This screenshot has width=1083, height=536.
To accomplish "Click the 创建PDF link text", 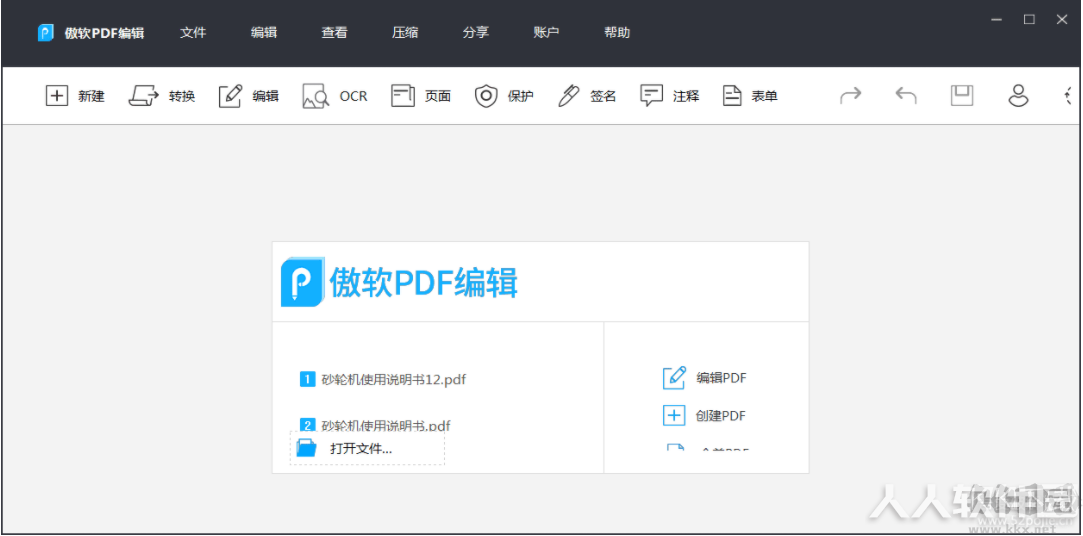I will pos(720,416).
